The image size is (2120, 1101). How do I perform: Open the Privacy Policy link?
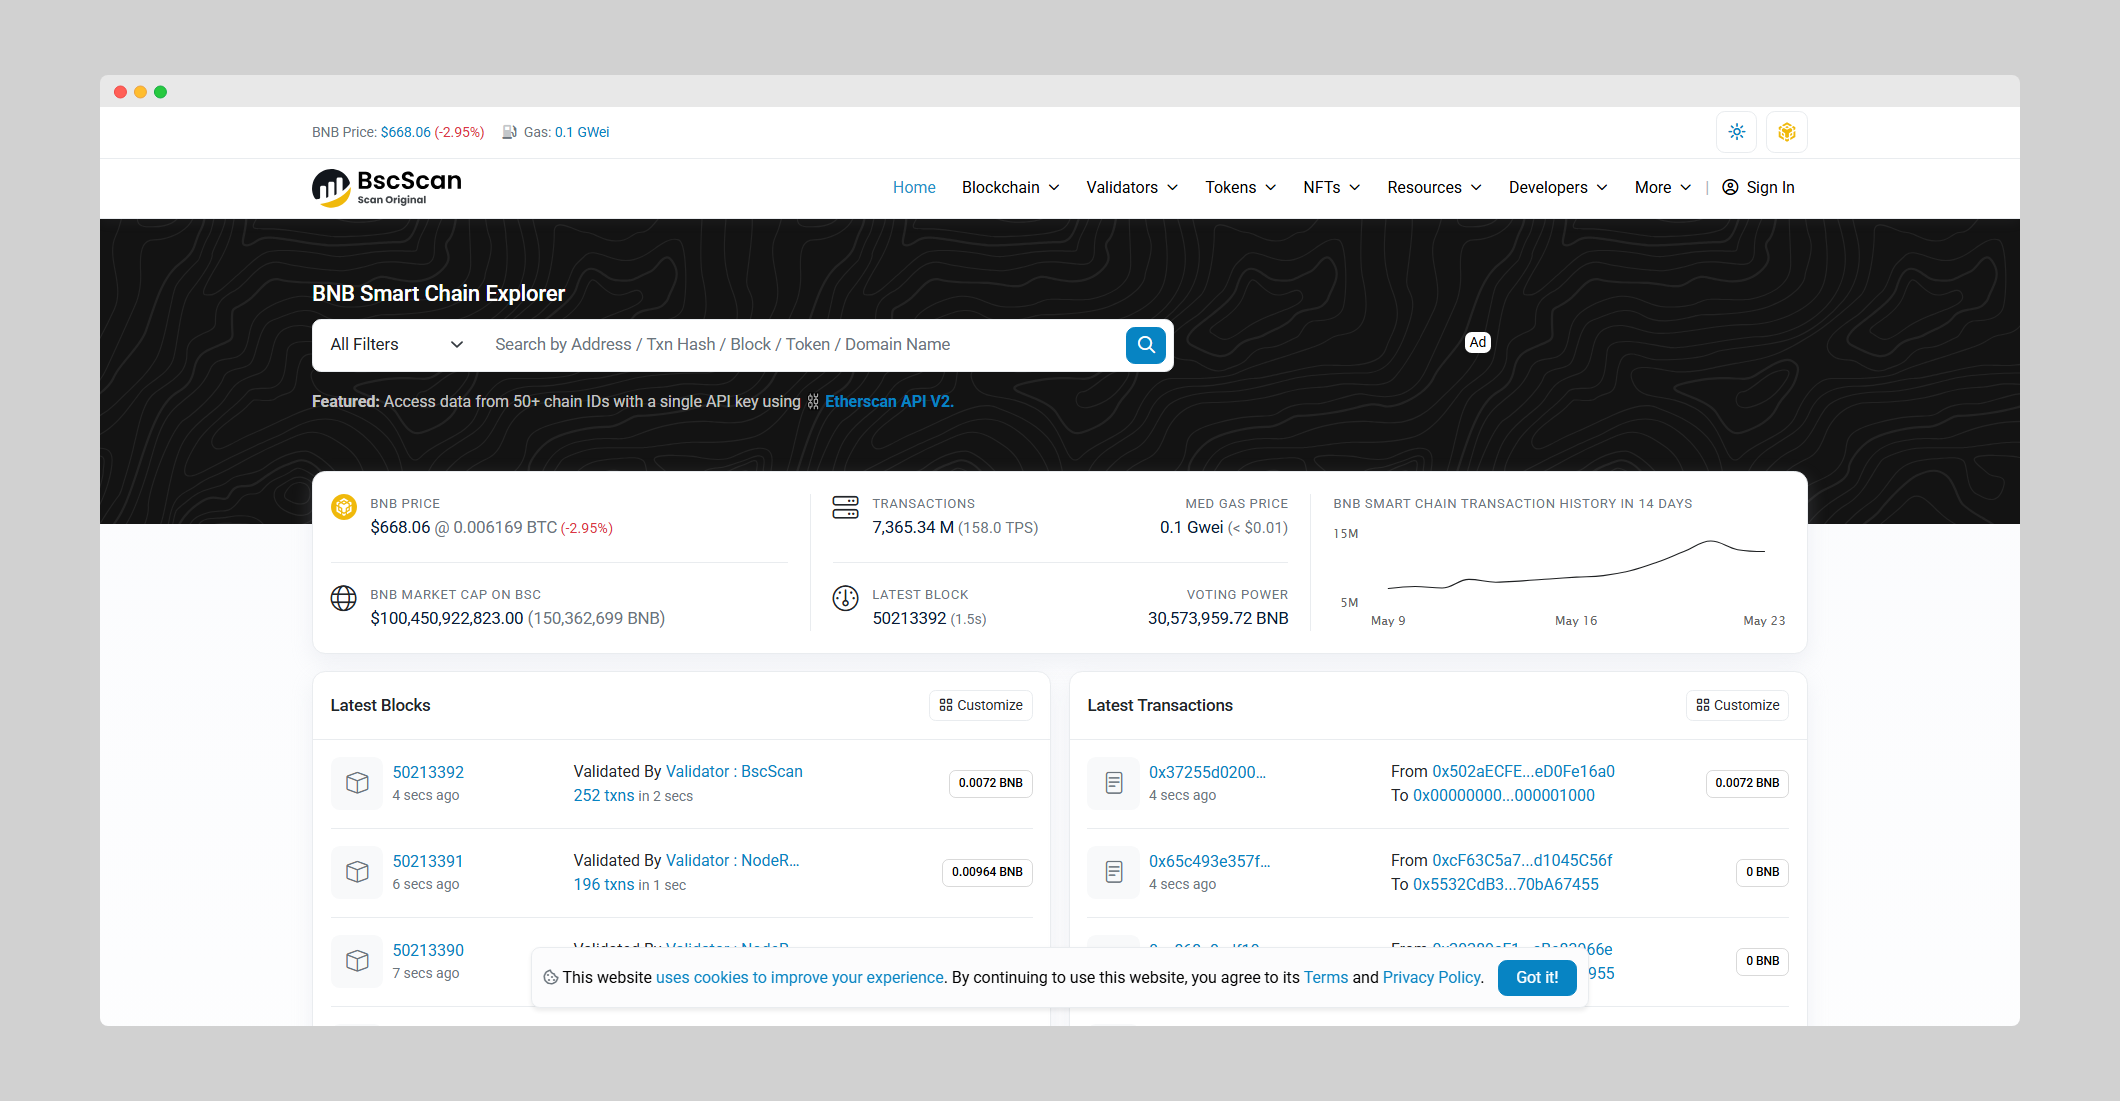coord(1431,977)
